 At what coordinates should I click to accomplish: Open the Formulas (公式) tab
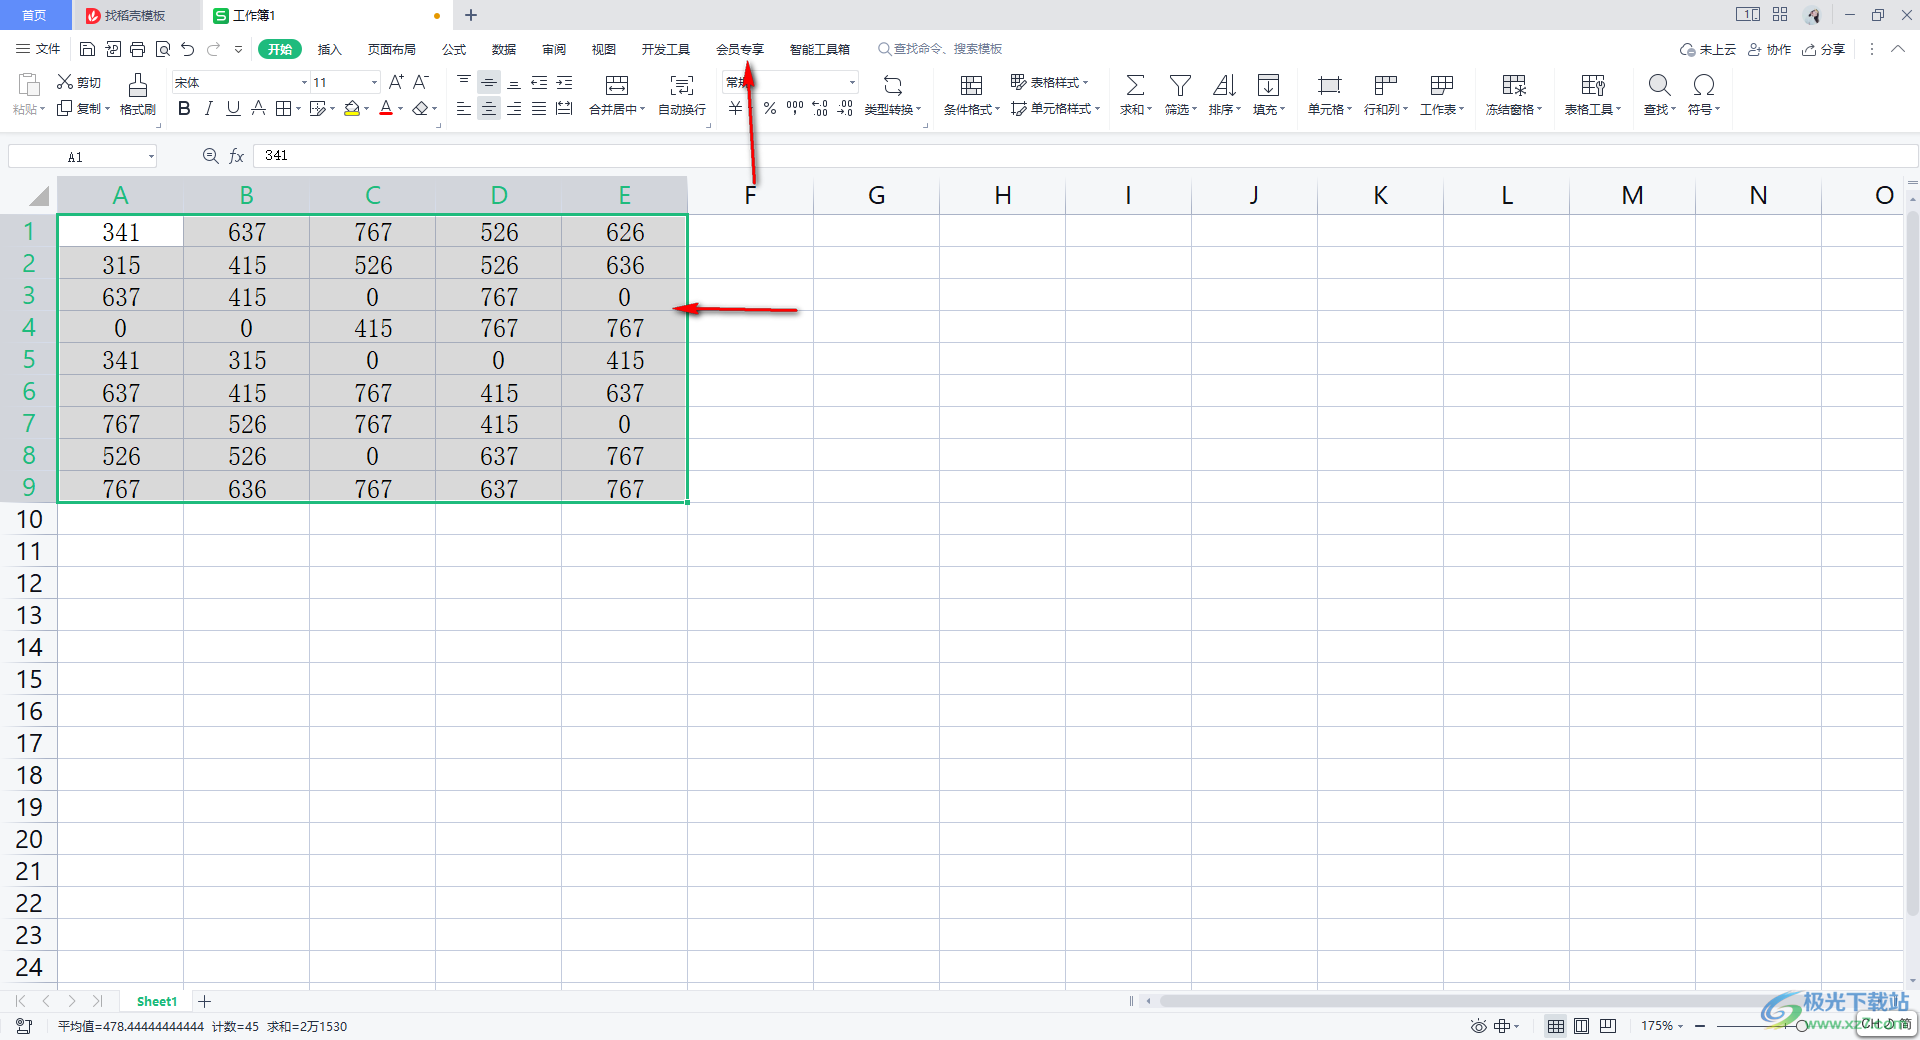point(454,49)
